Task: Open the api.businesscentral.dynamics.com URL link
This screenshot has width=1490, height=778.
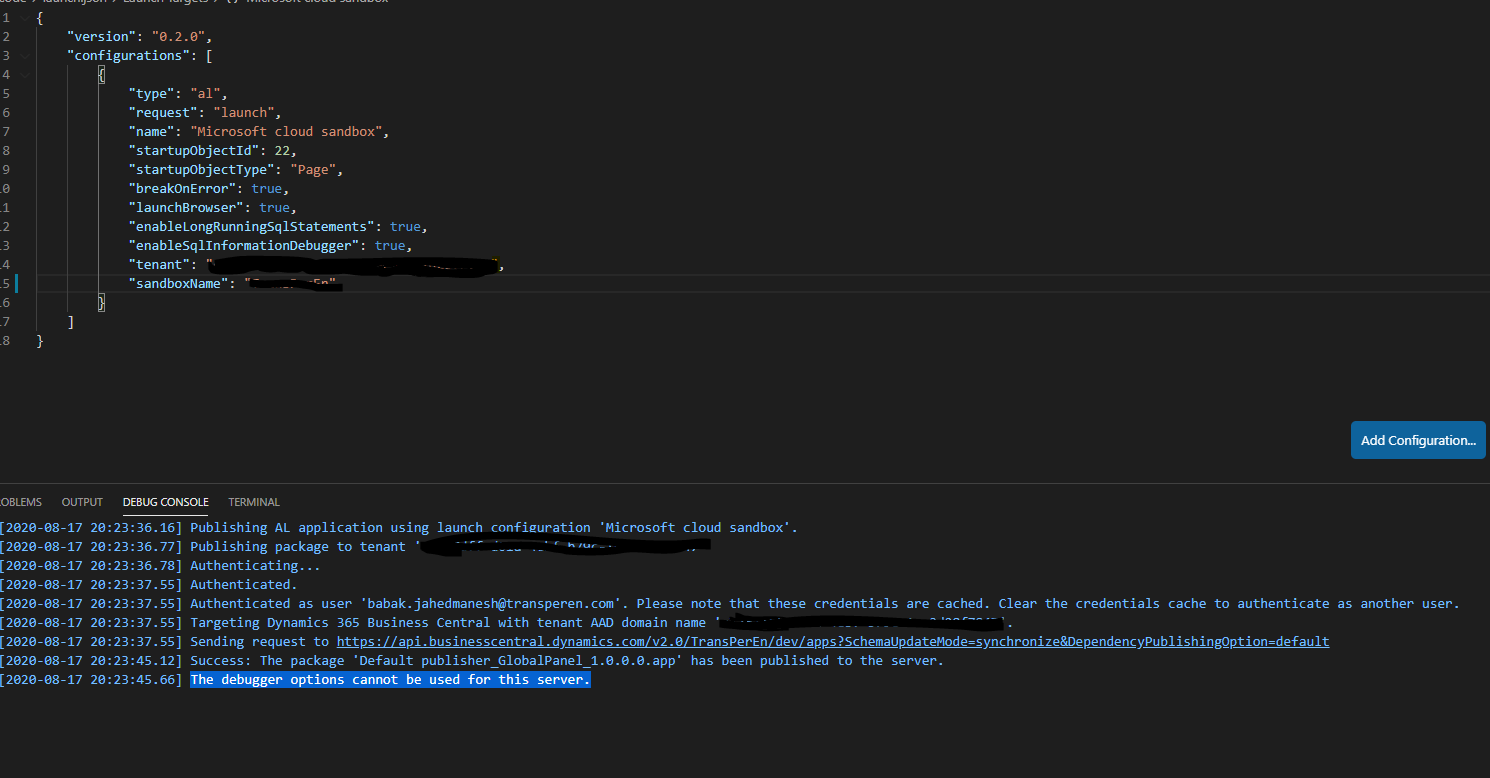Action: 833,642
